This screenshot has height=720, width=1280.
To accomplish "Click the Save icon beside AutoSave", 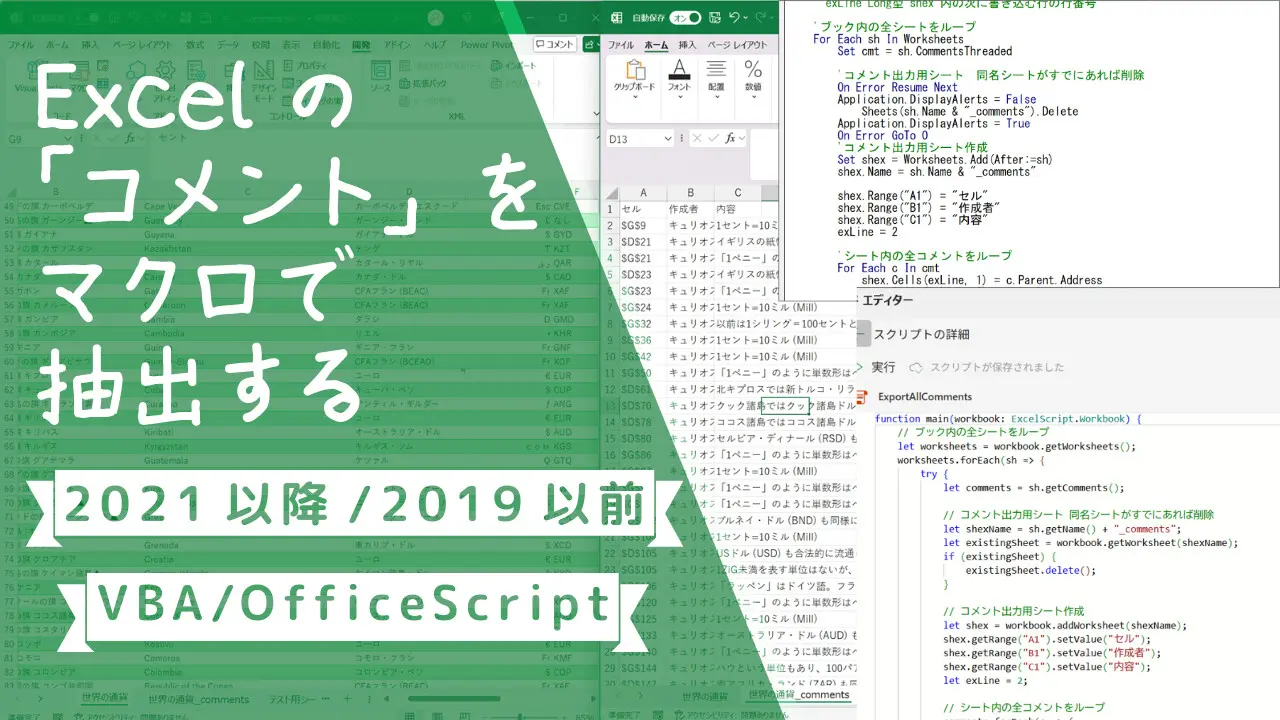I will pos(714,18).
